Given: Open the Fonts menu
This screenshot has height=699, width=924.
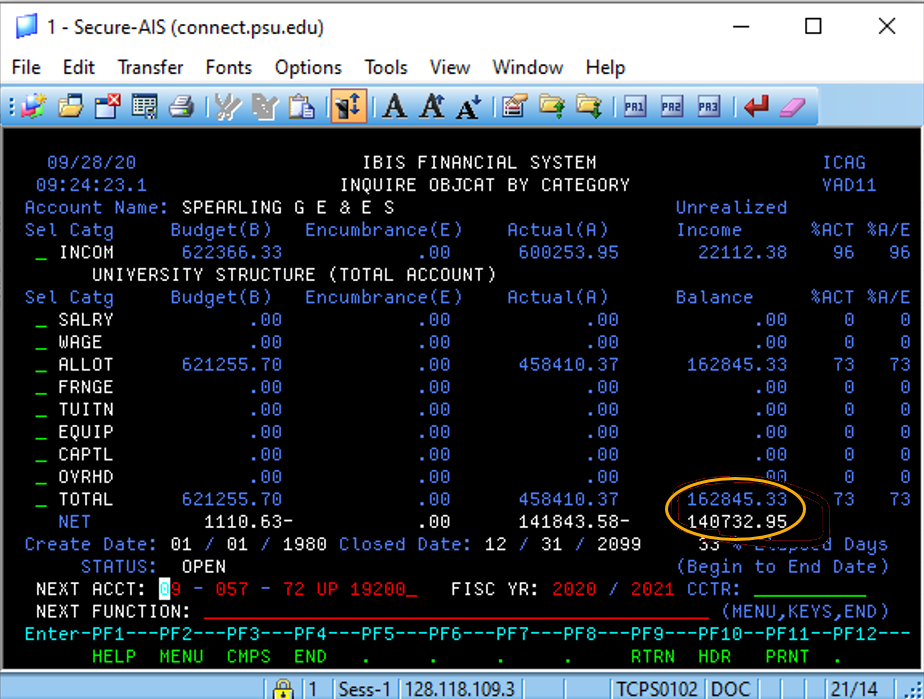Looking at the screenshot, I should point(228,67).
